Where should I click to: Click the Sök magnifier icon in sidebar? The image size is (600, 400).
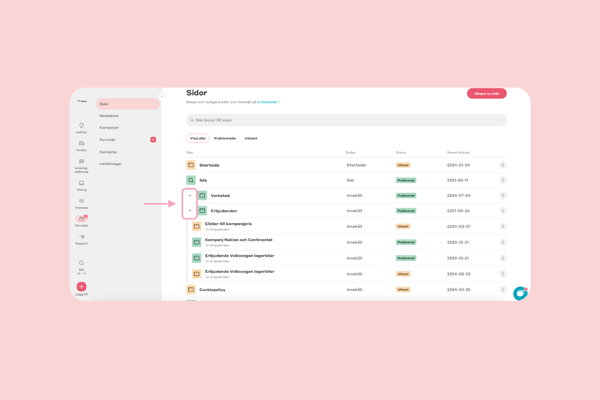[82, 264]
